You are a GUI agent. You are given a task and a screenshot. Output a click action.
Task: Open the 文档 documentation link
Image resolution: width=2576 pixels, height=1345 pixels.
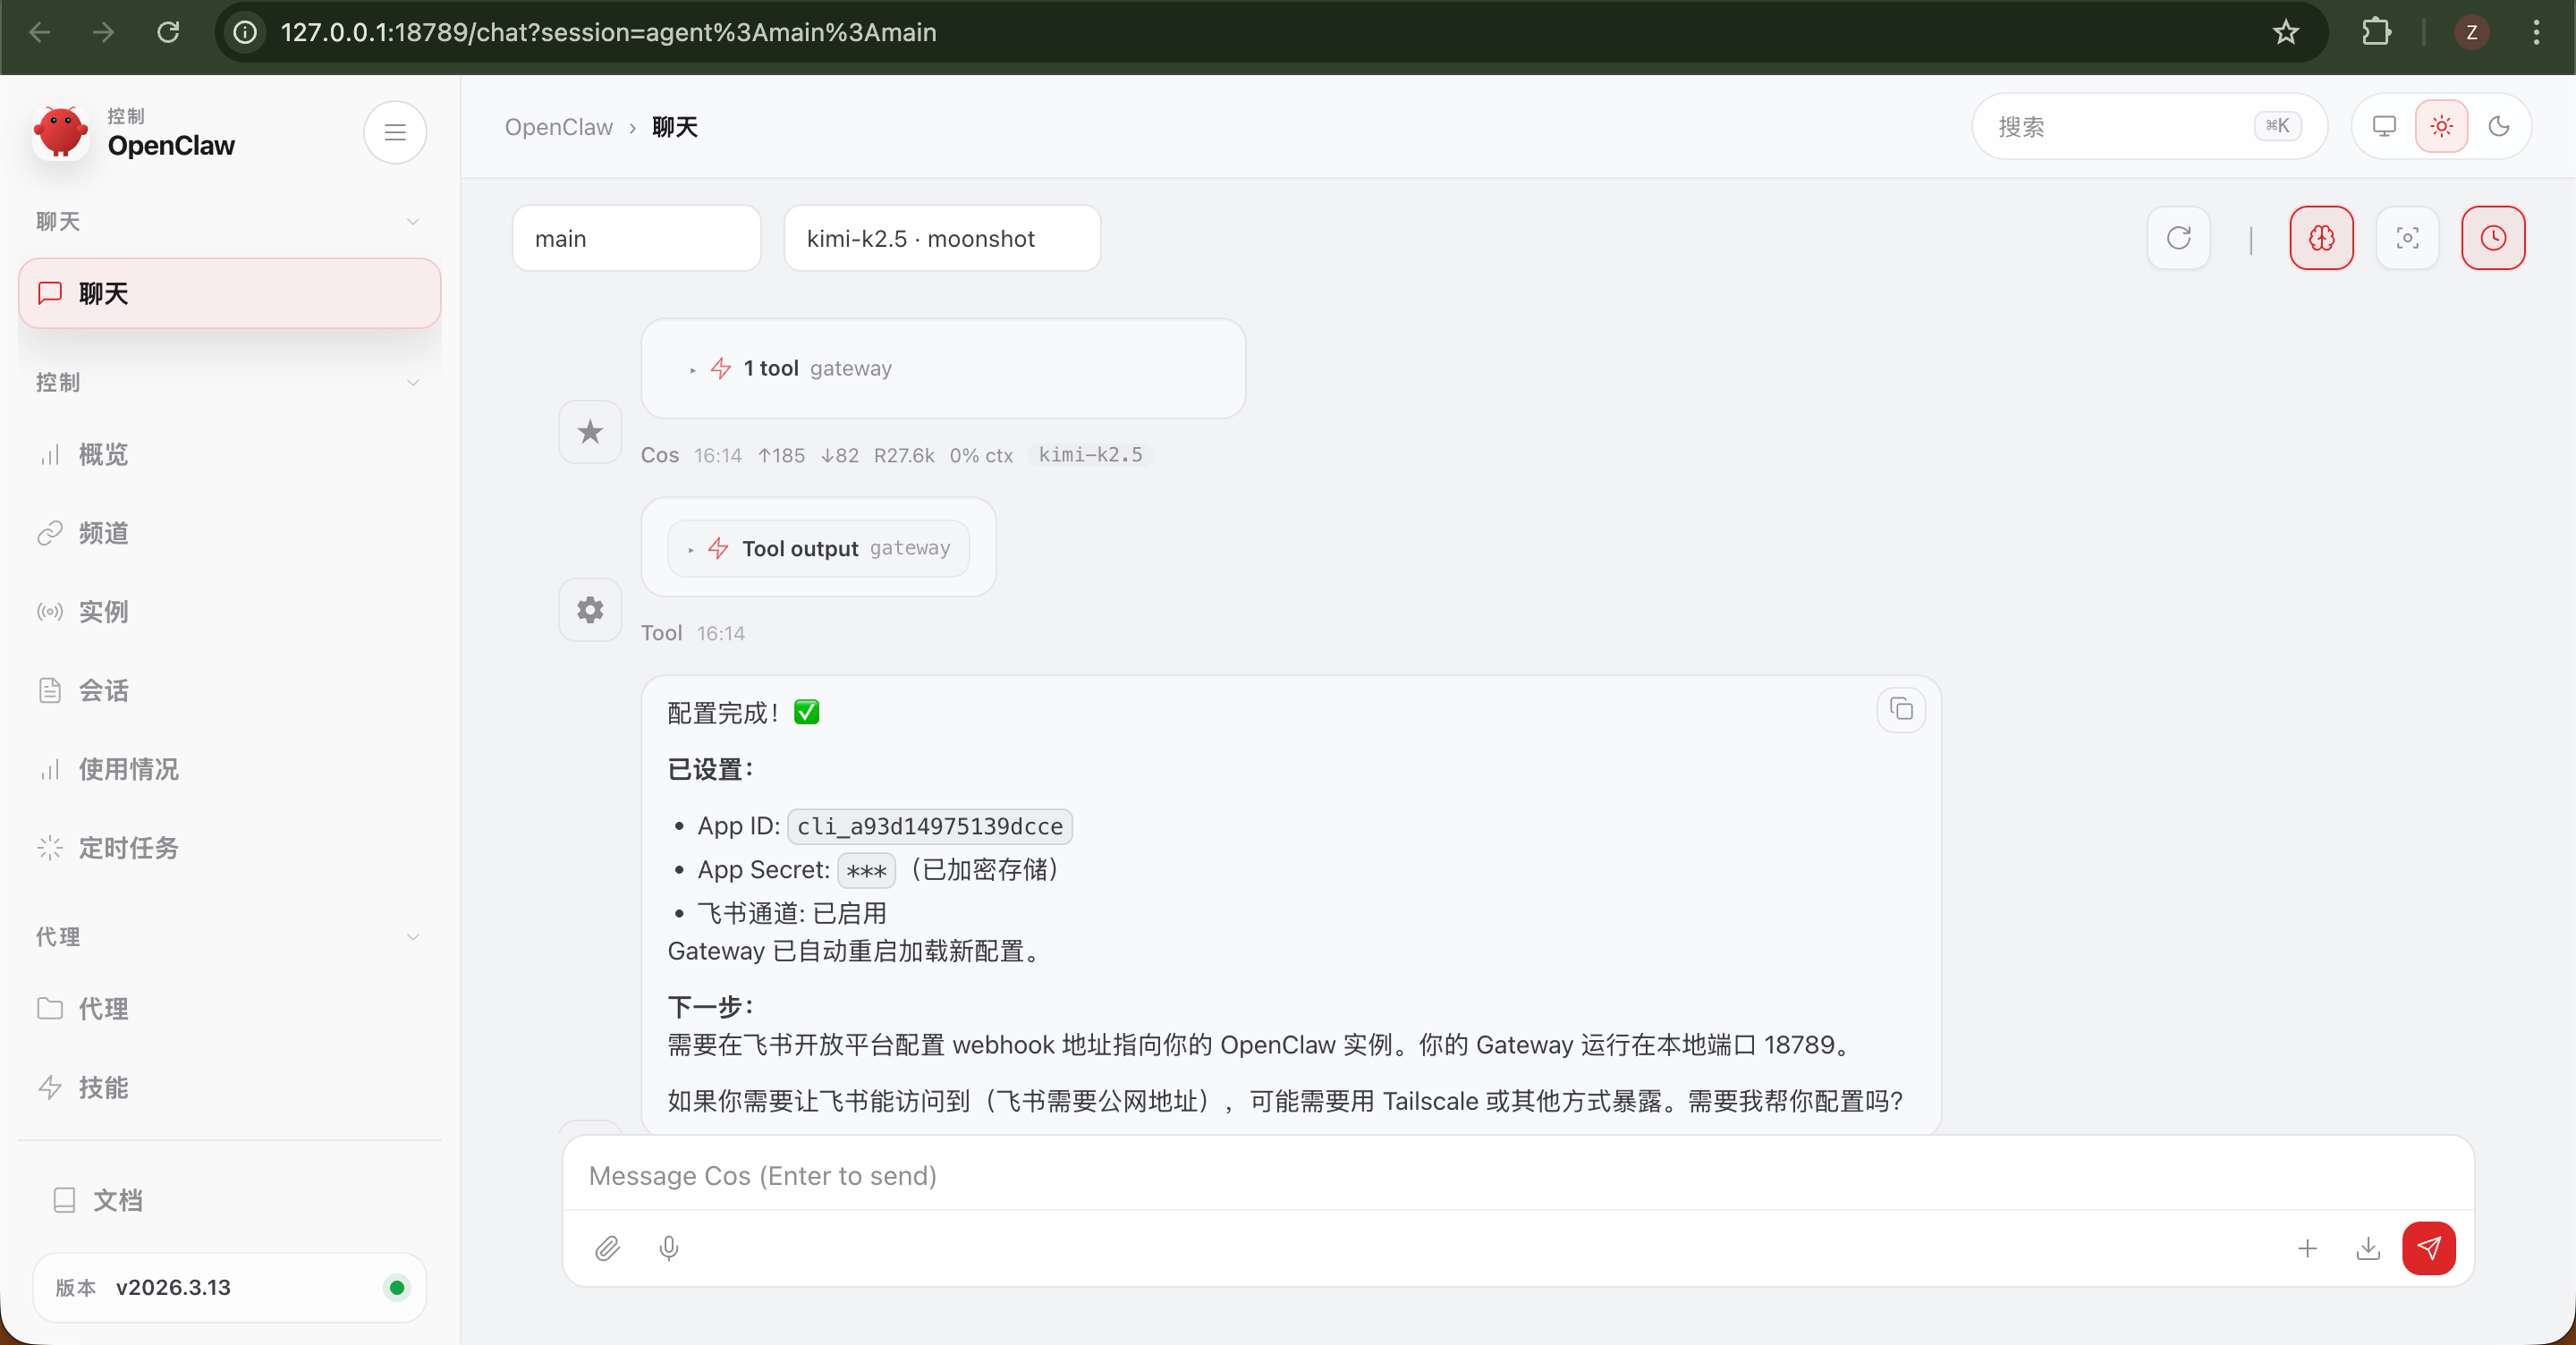(229, 1200)
